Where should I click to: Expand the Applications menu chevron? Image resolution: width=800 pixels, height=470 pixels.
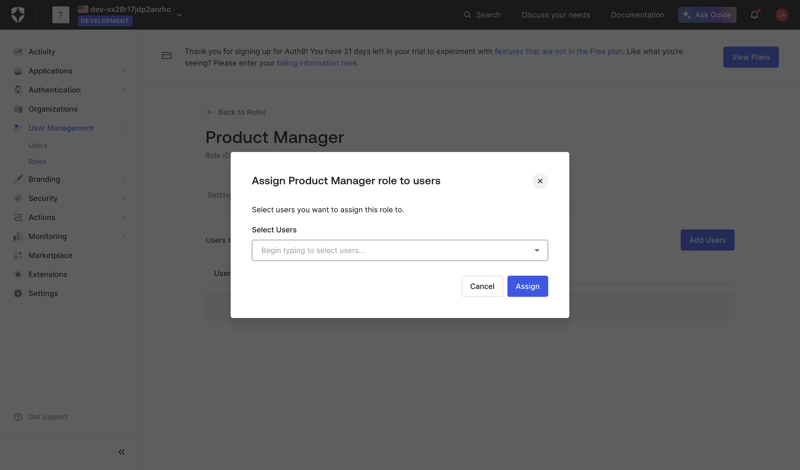[x=123, y=71]
